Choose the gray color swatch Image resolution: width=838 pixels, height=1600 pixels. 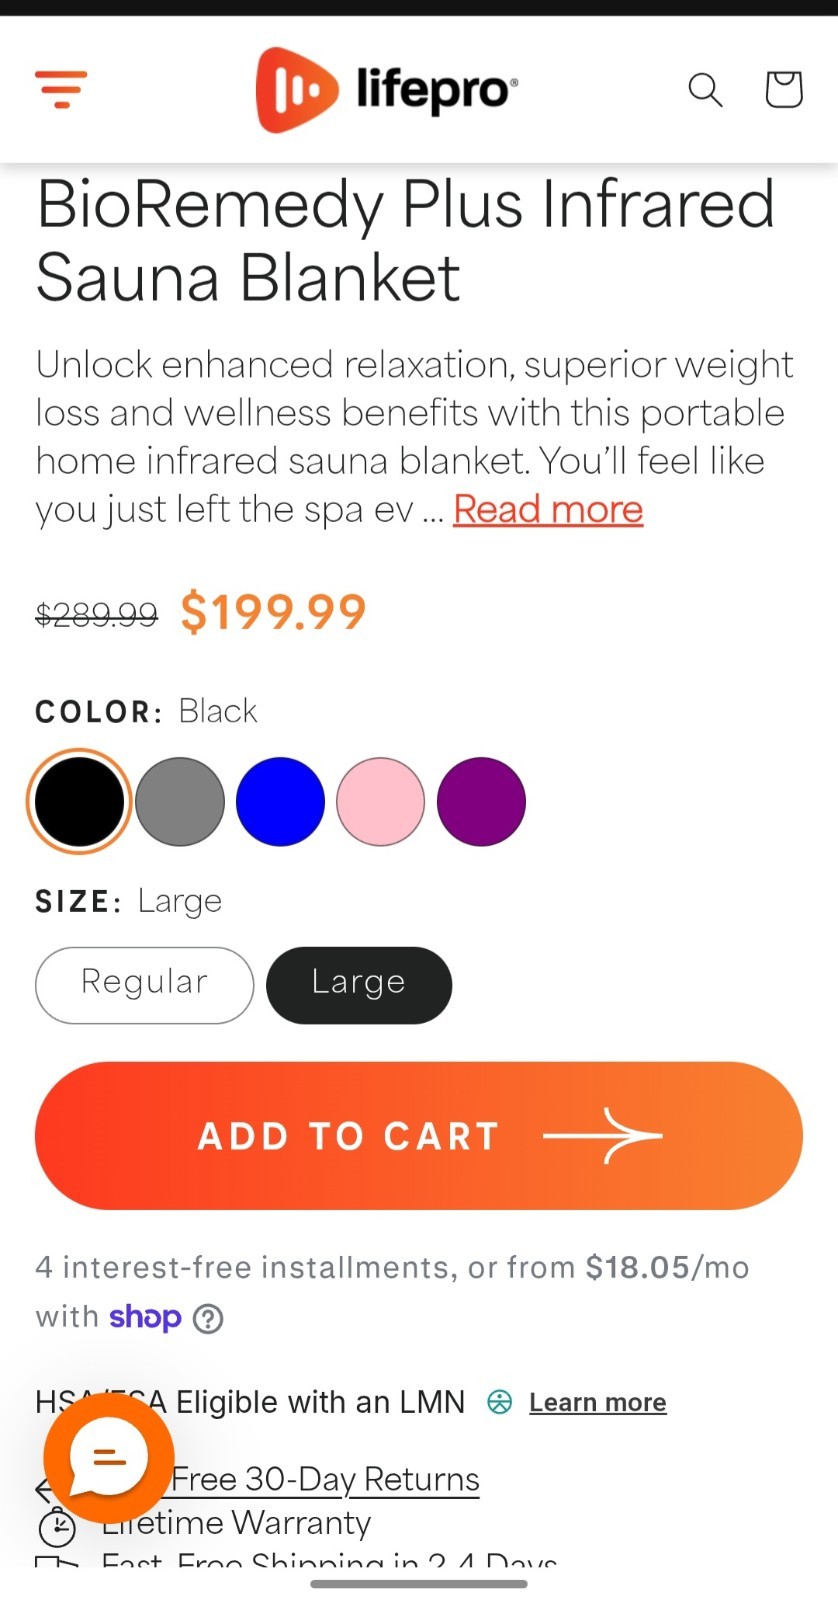point(180,801)
